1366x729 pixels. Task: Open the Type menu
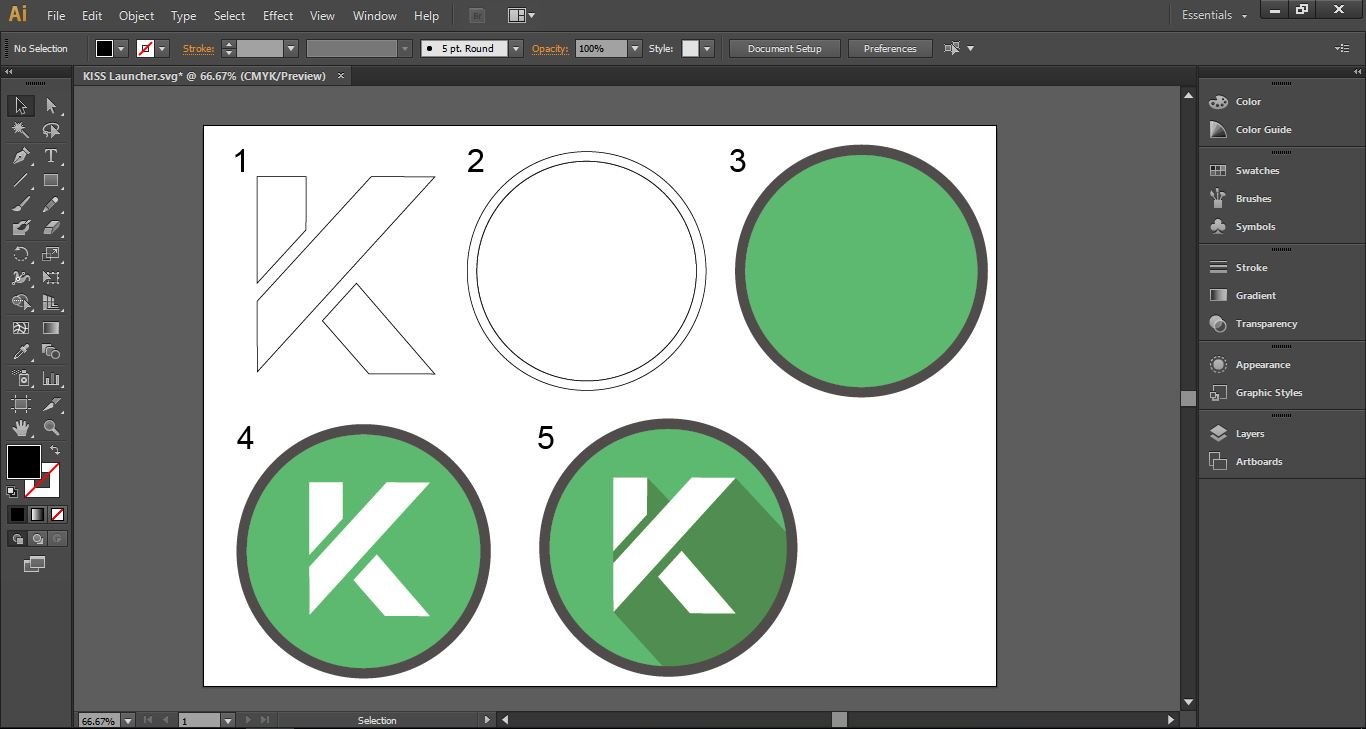[183, 16]
